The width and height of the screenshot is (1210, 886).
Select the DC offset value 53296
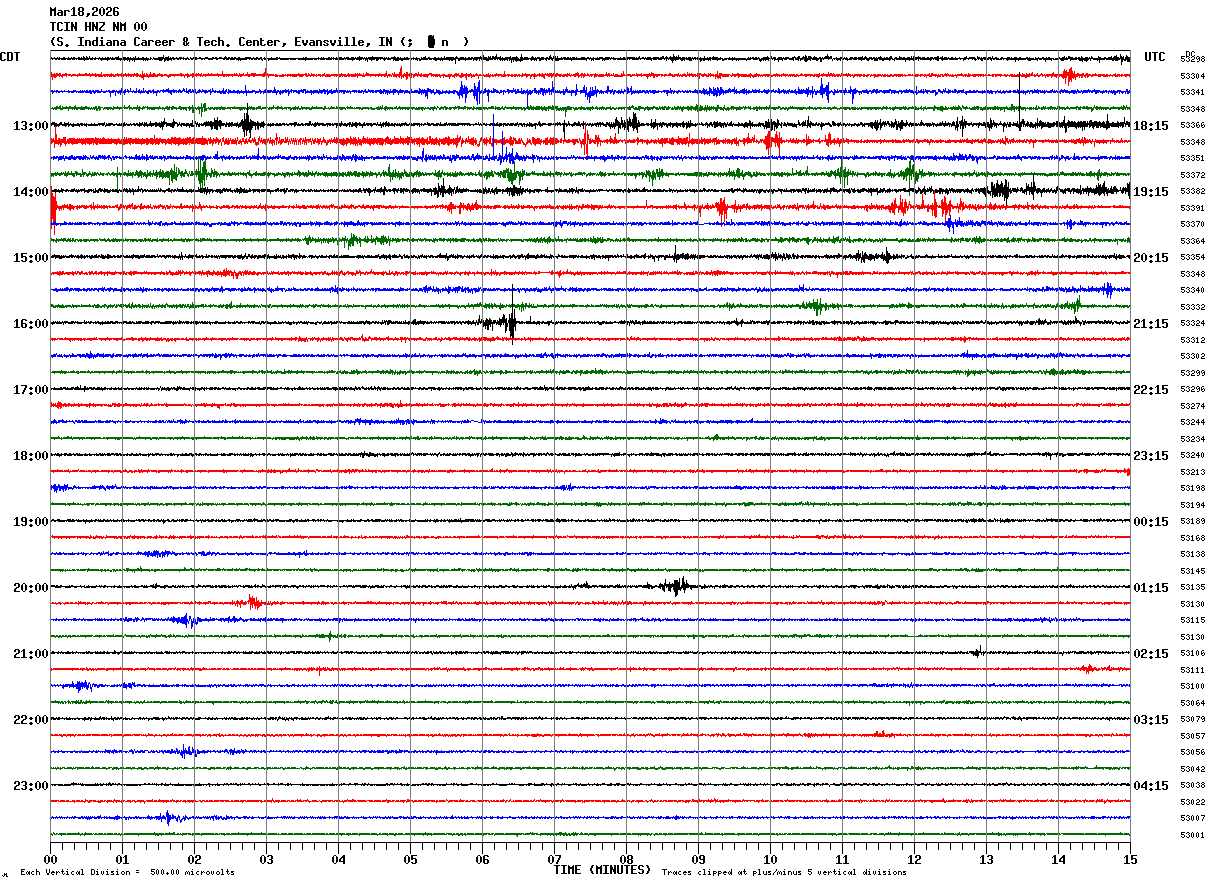[1192, 389]
